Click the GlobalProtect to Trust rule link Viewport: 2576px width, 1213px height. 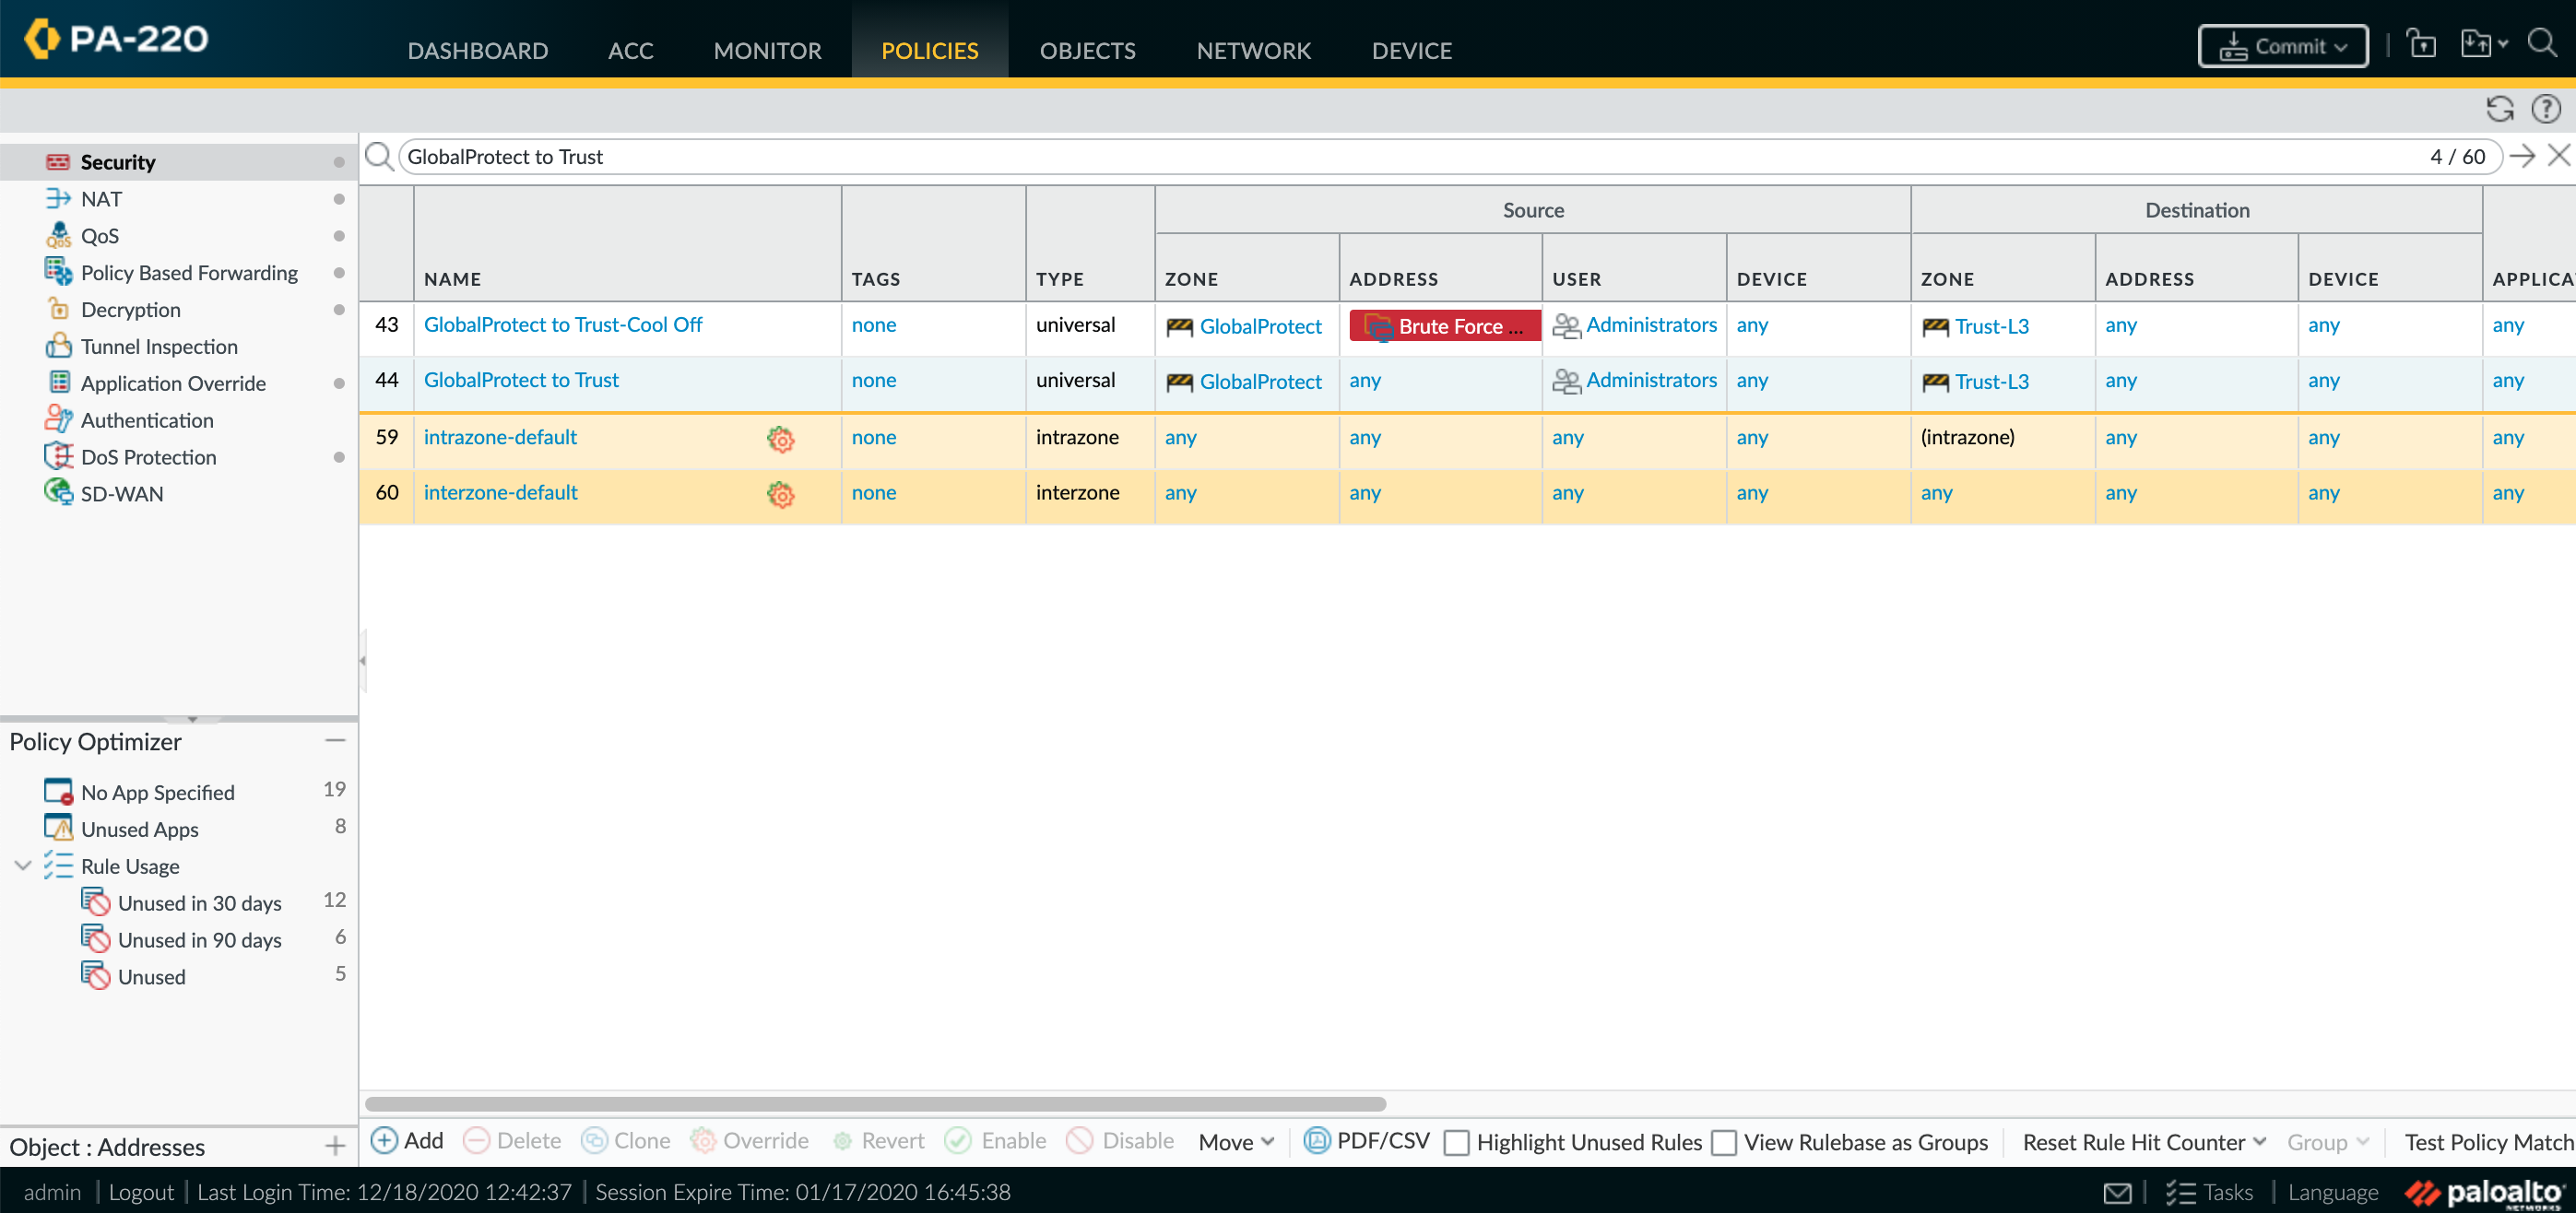tap(521, 381)
